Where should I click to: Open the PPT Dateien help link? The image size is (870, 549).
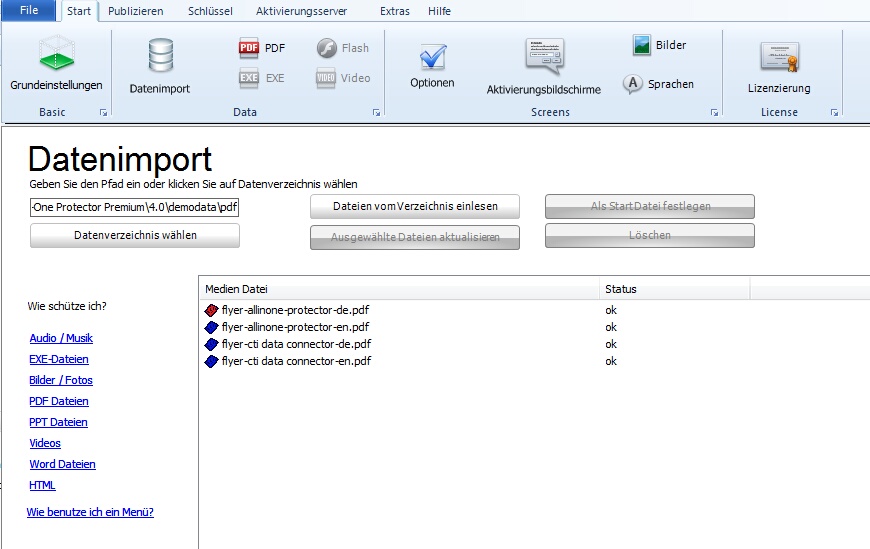(58, 422)
